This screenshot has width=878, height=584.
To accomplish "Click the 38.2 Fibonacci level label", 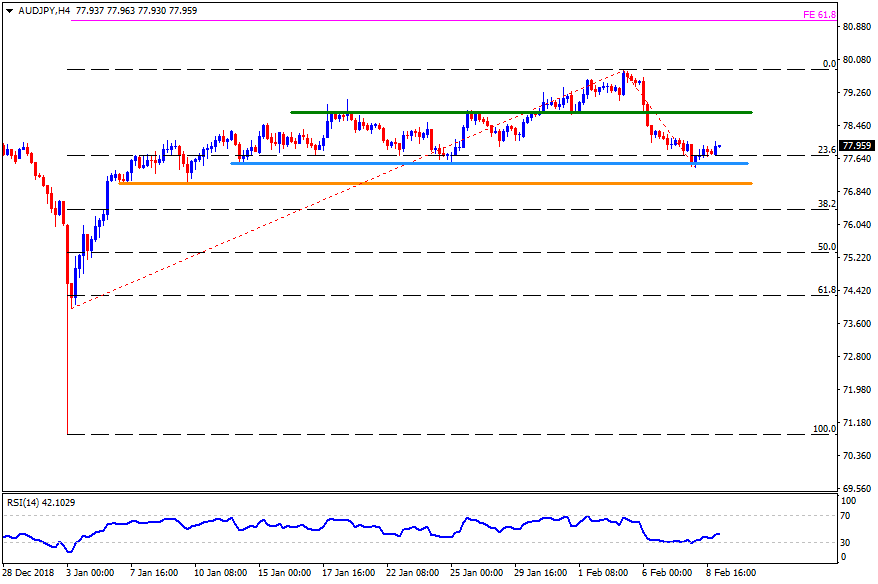I will pyautogui.click(x=826, y=204).
